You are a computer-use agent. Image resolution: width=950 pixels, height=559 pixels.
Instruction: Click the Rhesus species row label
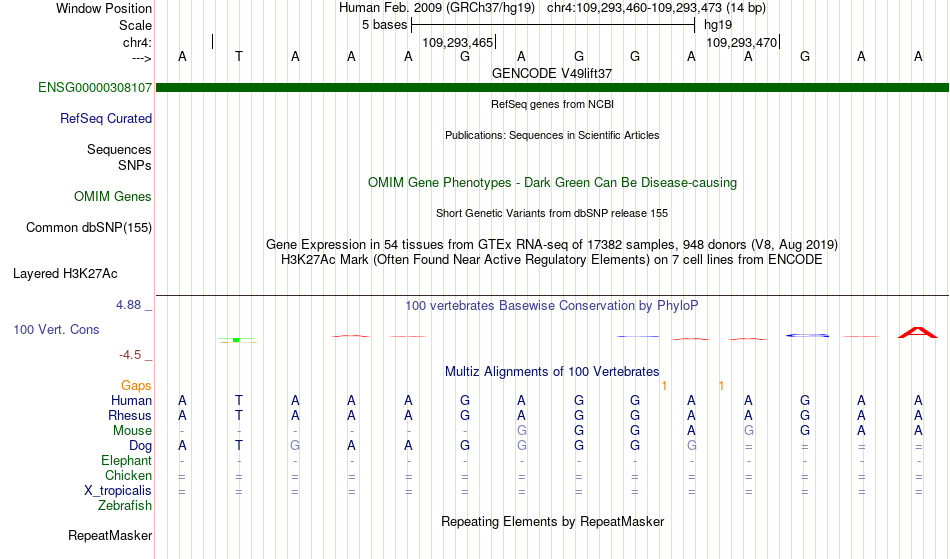click(130, 415)
